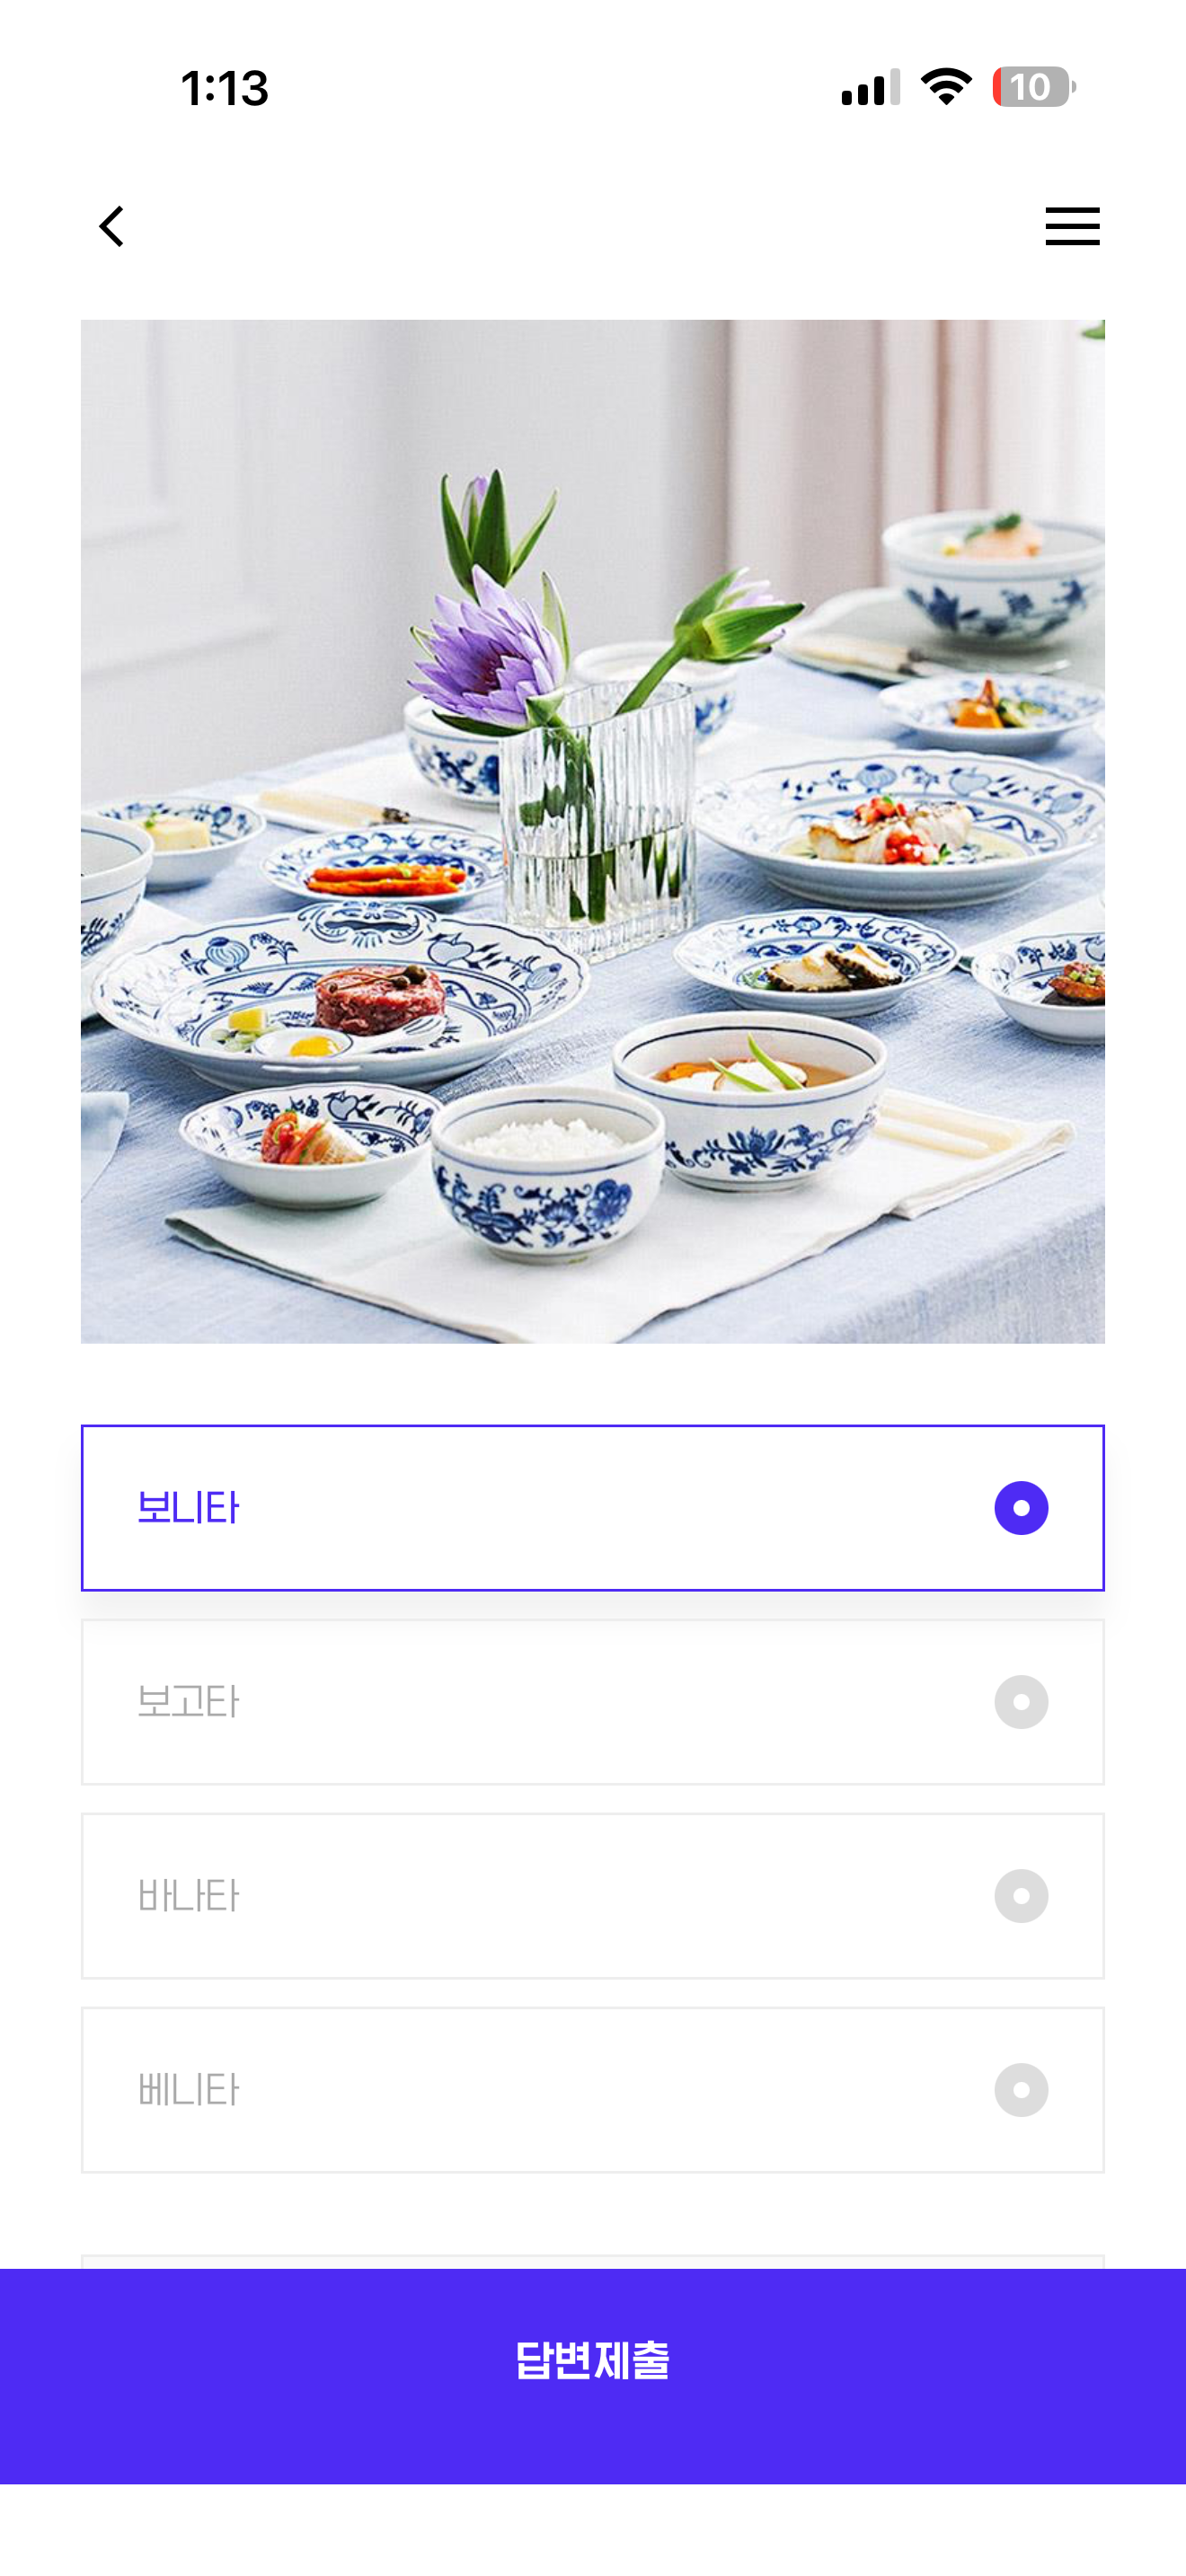Tap the Wi-Fi status icon
The width and height of the screenshot is (1186, 2576).
point(946,87)
